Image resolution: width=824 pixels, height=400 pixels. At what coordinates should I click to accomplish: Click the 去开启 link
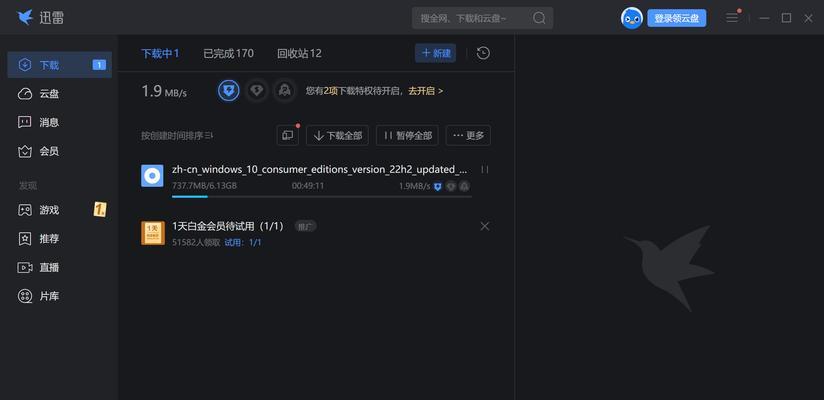[426, 91]
